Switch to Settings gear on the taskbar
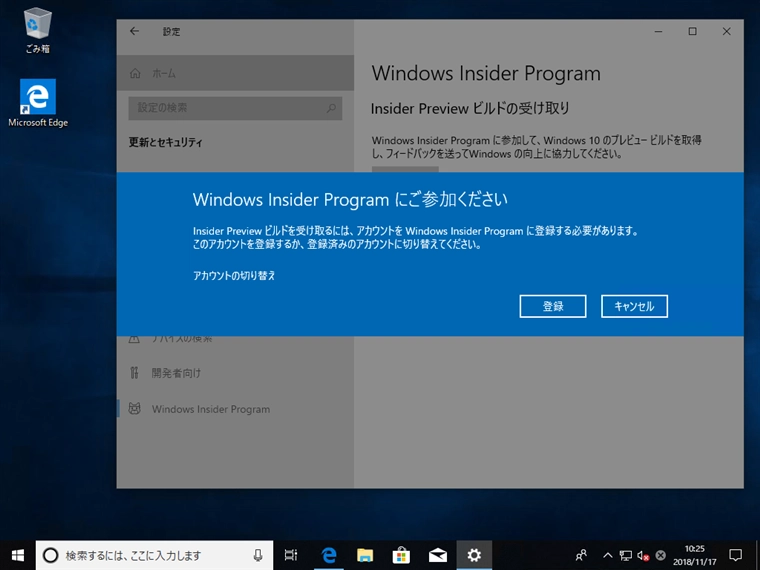This screenshot has height=570, width=760. coord(474,555)
